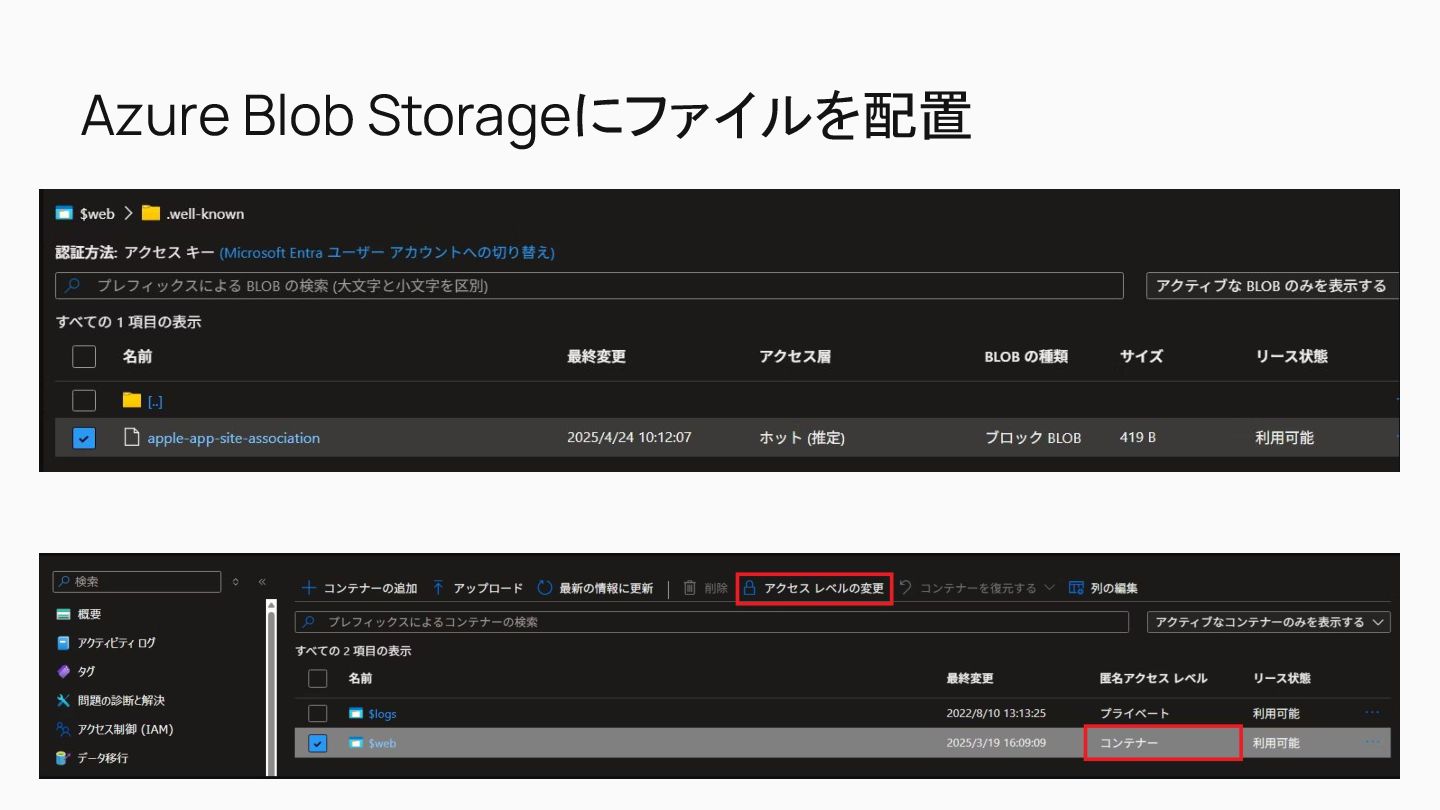Screen dimensions: 1440x810
Task: Open the $web container link
Action: 382,743
